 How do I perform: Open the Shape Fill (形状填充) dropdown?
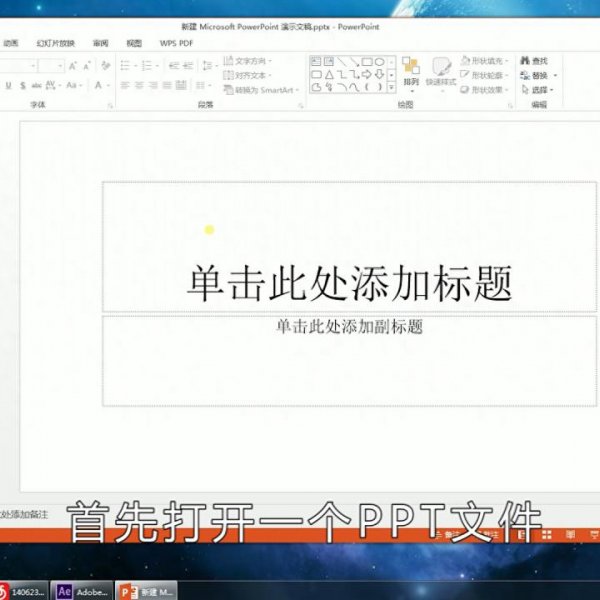coord(487,61)
